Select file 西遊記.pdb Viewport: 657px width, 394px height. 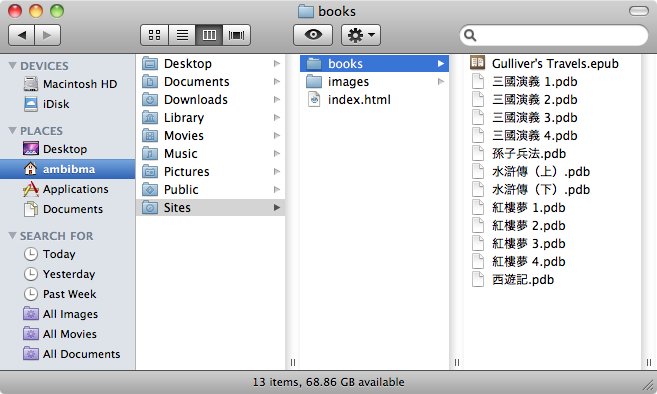coord(552,280)
